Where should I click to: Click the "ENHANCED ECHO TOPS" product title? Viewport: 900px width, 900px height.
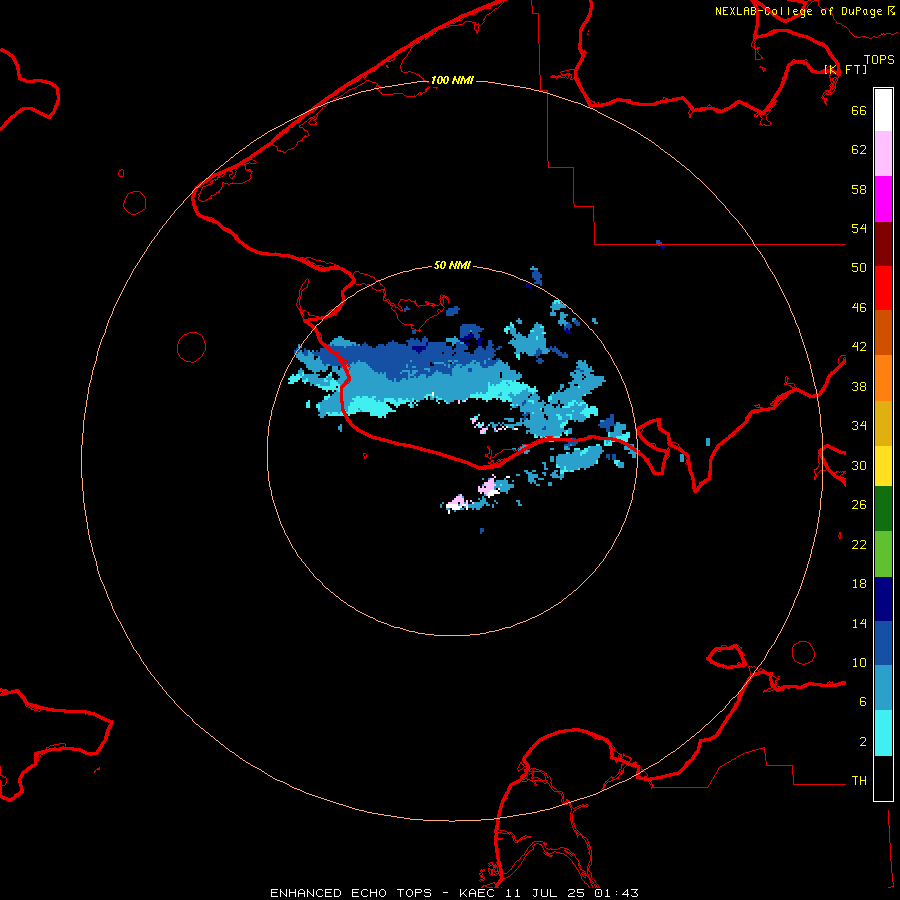(x=351, y=893)
